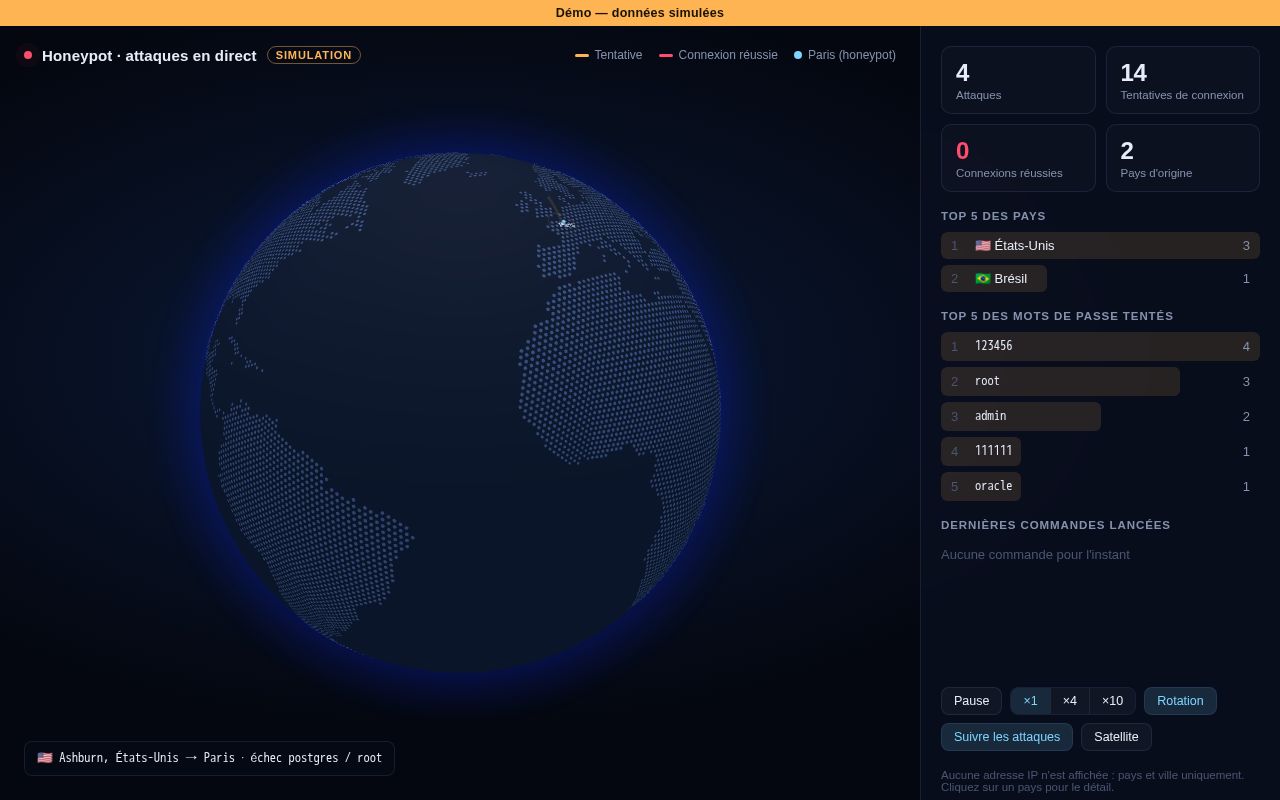Toggle Suivre les attaques mode

pos(1007,737)
